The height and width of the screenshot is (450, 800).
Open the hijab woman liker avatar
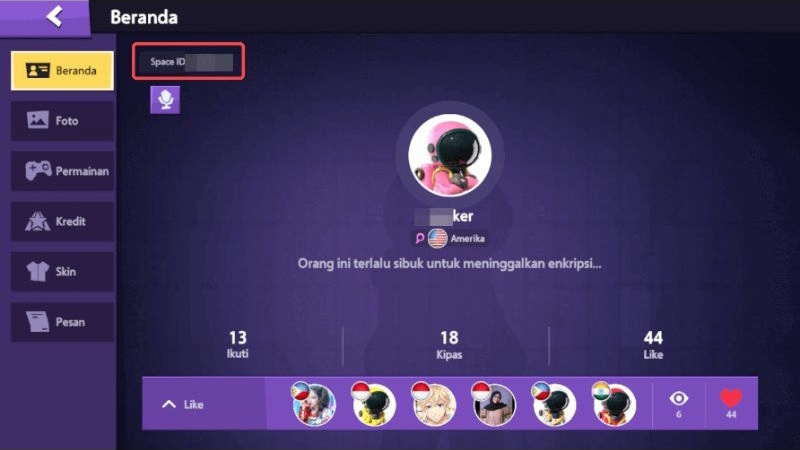494,405
